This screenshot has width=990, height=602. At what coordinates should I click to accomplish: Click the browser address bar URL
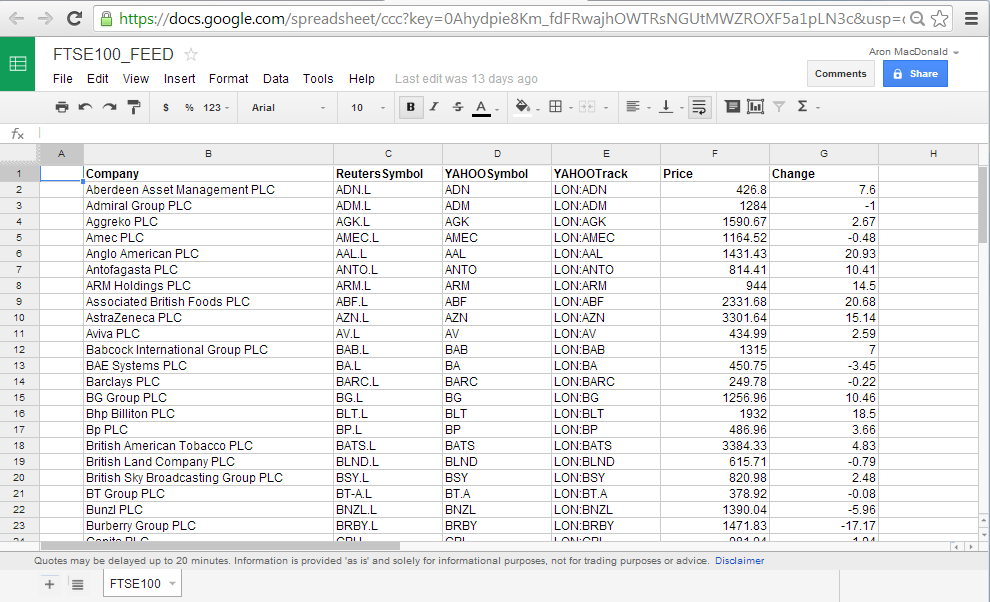click(511, 19)
